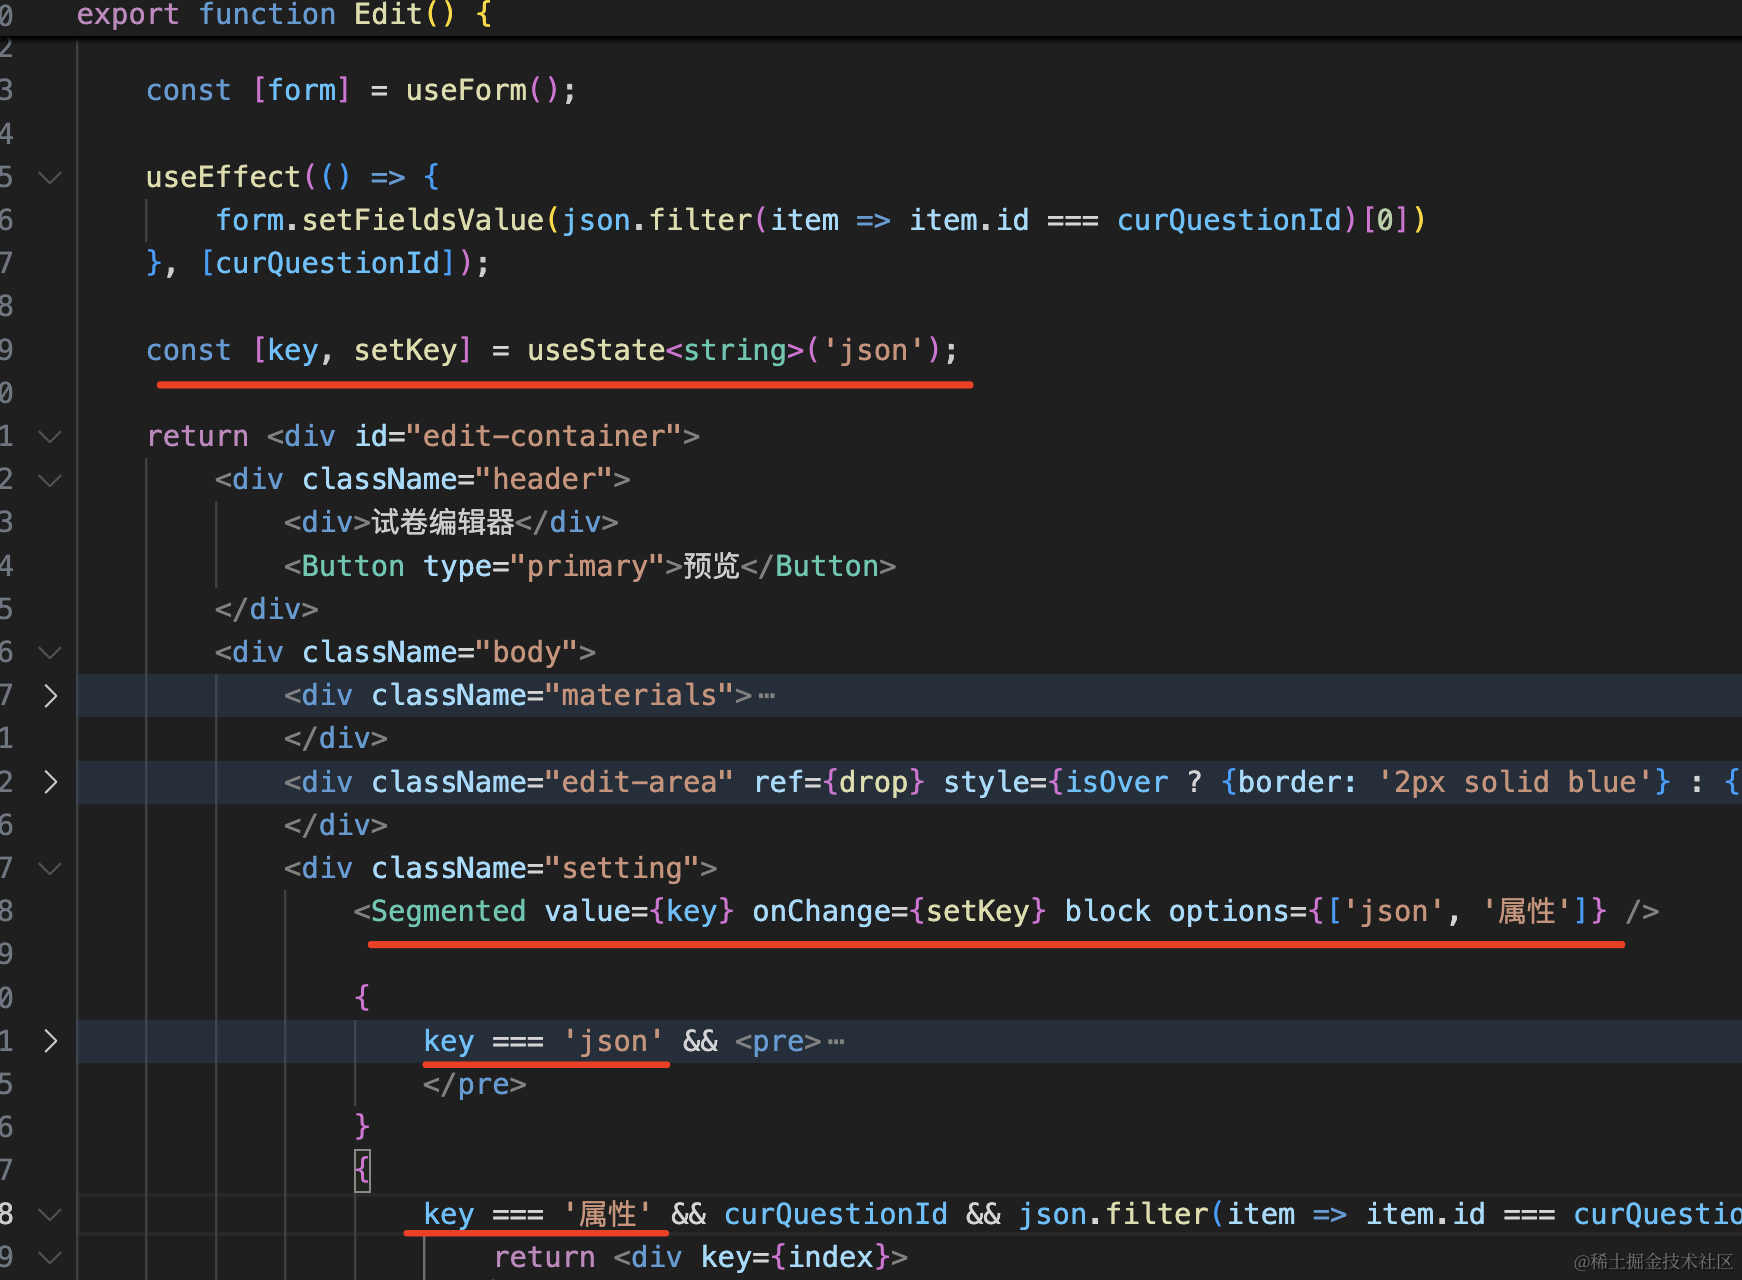This screenshot has width=1742, height=1280.
Task: Click setKey in the const destructuring line
Action: coord(406,350)
